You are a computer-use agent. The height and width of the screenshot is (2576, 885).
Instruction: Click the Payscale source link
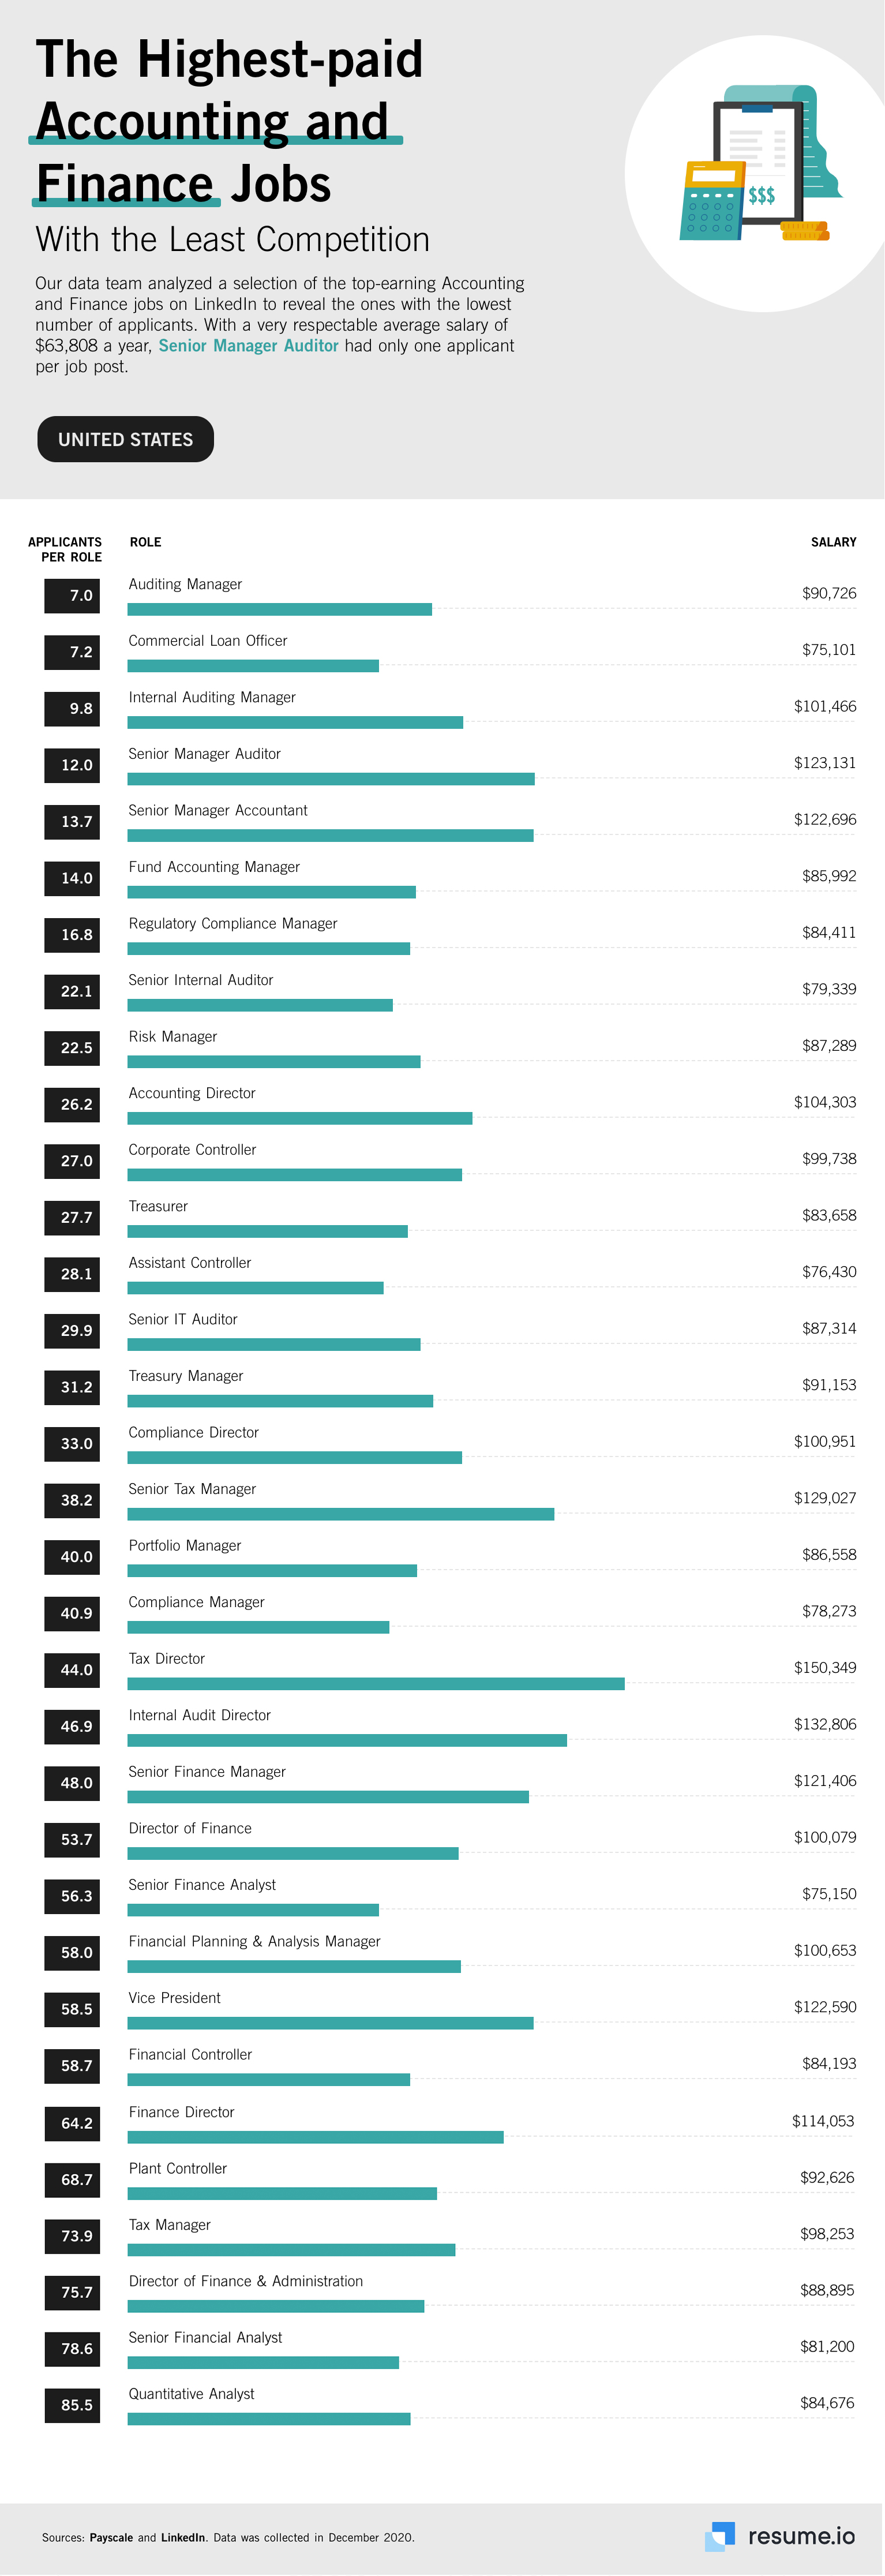click(111, 2537)
